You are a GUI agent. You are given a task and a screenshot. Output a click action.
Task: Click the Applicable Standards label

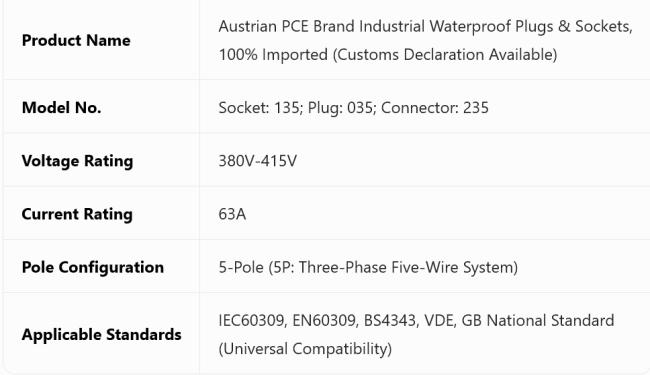pos(102,334)
